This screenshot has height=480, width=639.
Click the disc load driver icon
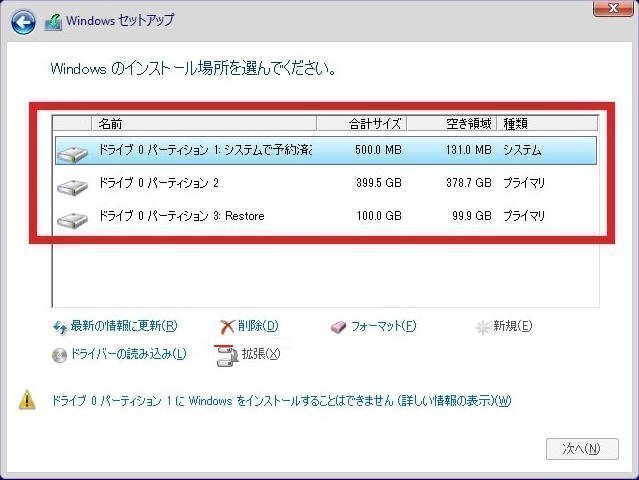pos(59,355)
